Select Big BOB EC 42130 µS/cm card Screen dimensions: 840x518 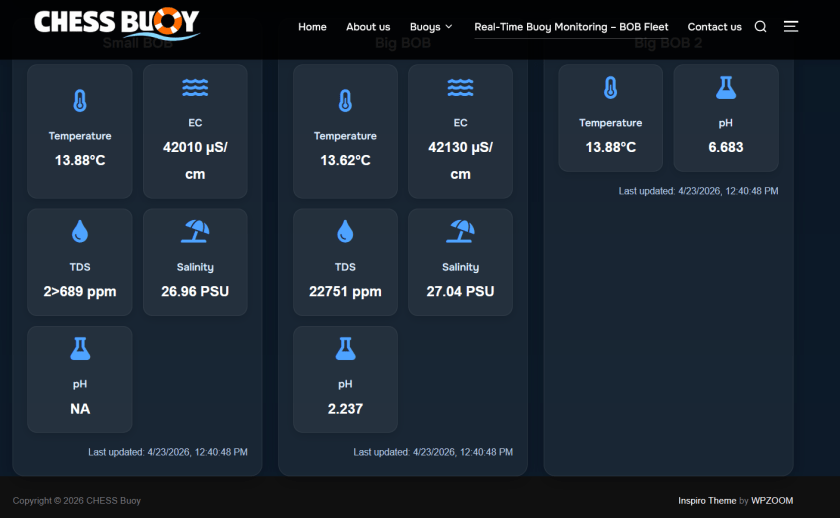coord(460,132)
